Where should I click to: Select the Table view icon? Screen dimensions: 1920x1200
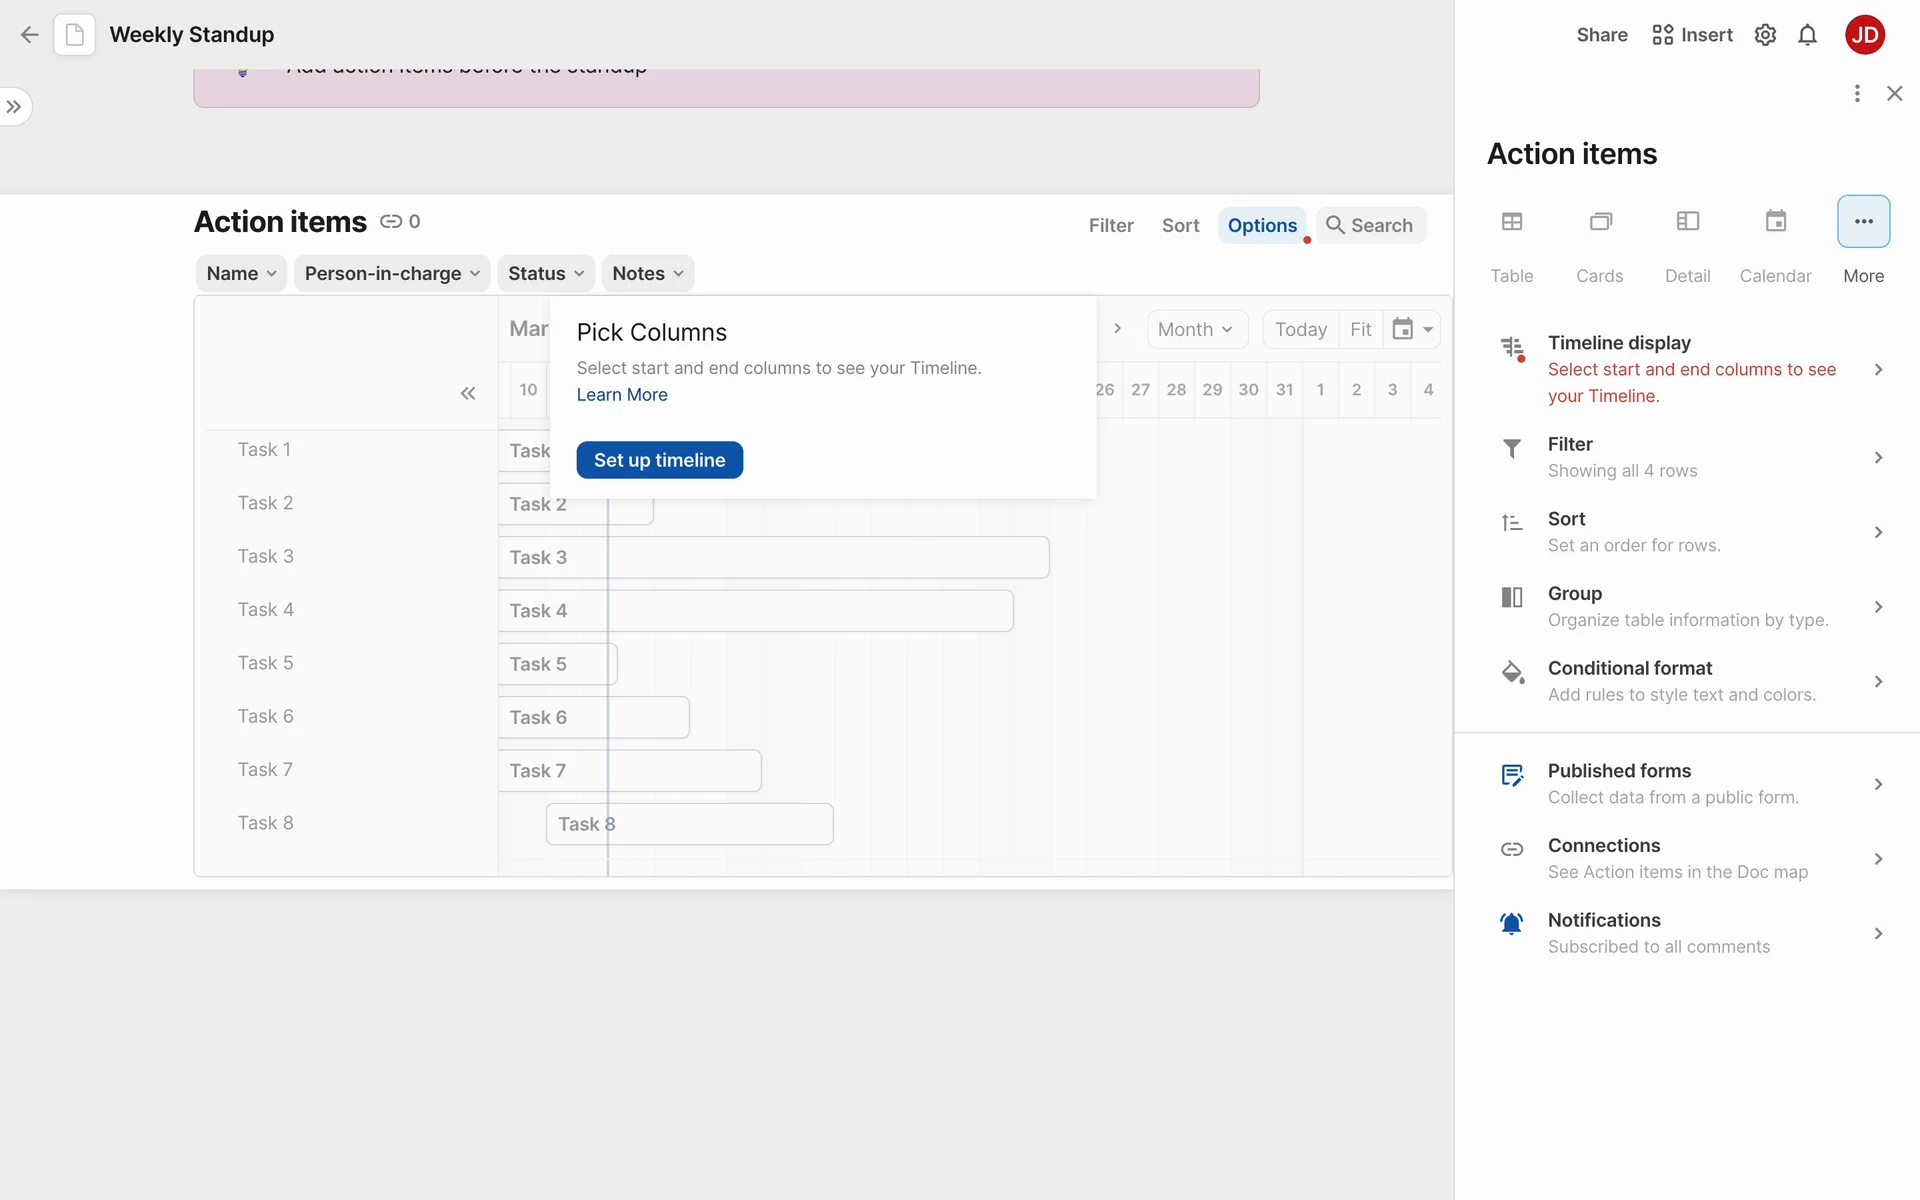click(1511, 221)
